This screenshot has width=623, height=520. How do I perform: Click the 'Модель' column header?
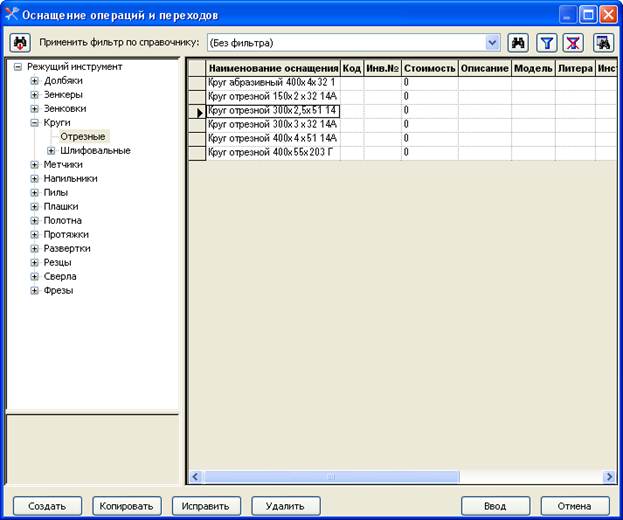pyautogui.click(x=533, y=68)
